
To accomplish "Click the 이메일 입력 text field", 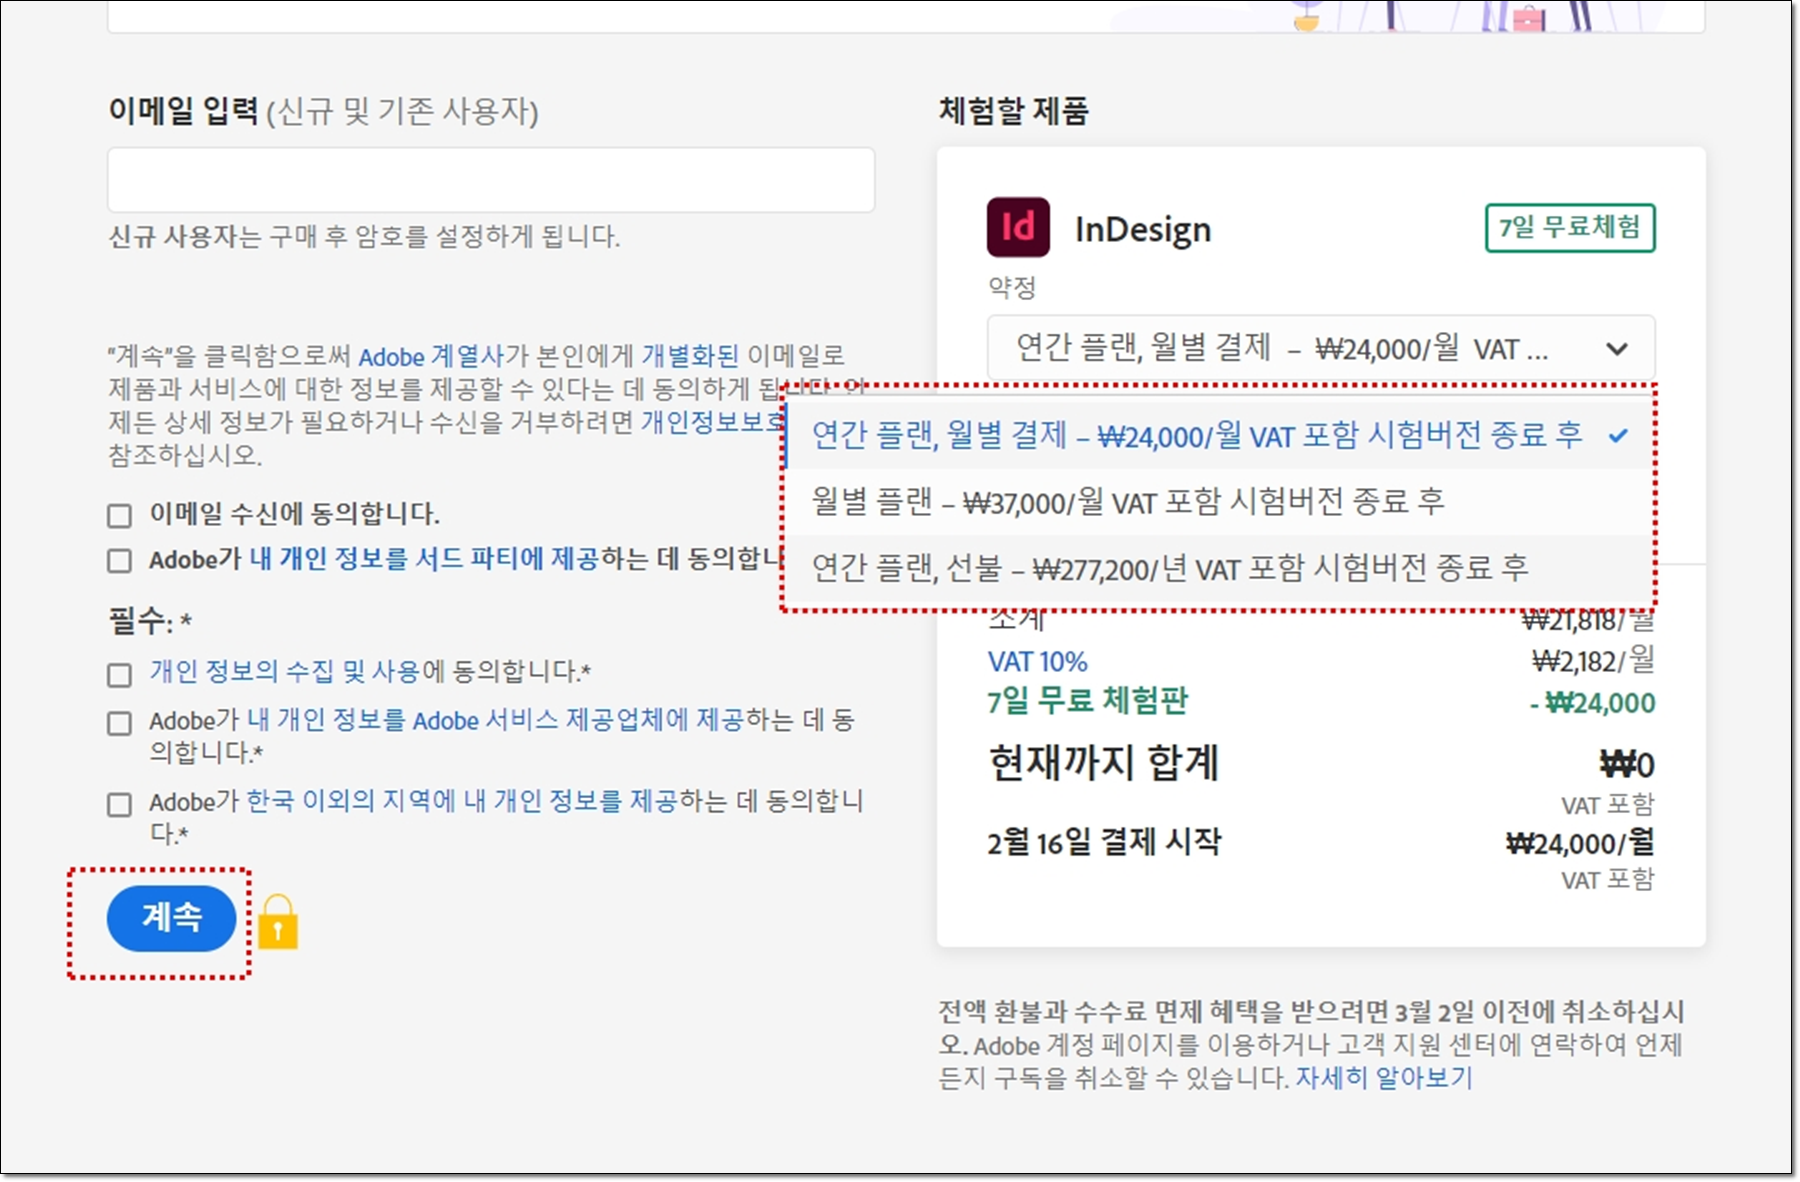I will click(491, 180).
